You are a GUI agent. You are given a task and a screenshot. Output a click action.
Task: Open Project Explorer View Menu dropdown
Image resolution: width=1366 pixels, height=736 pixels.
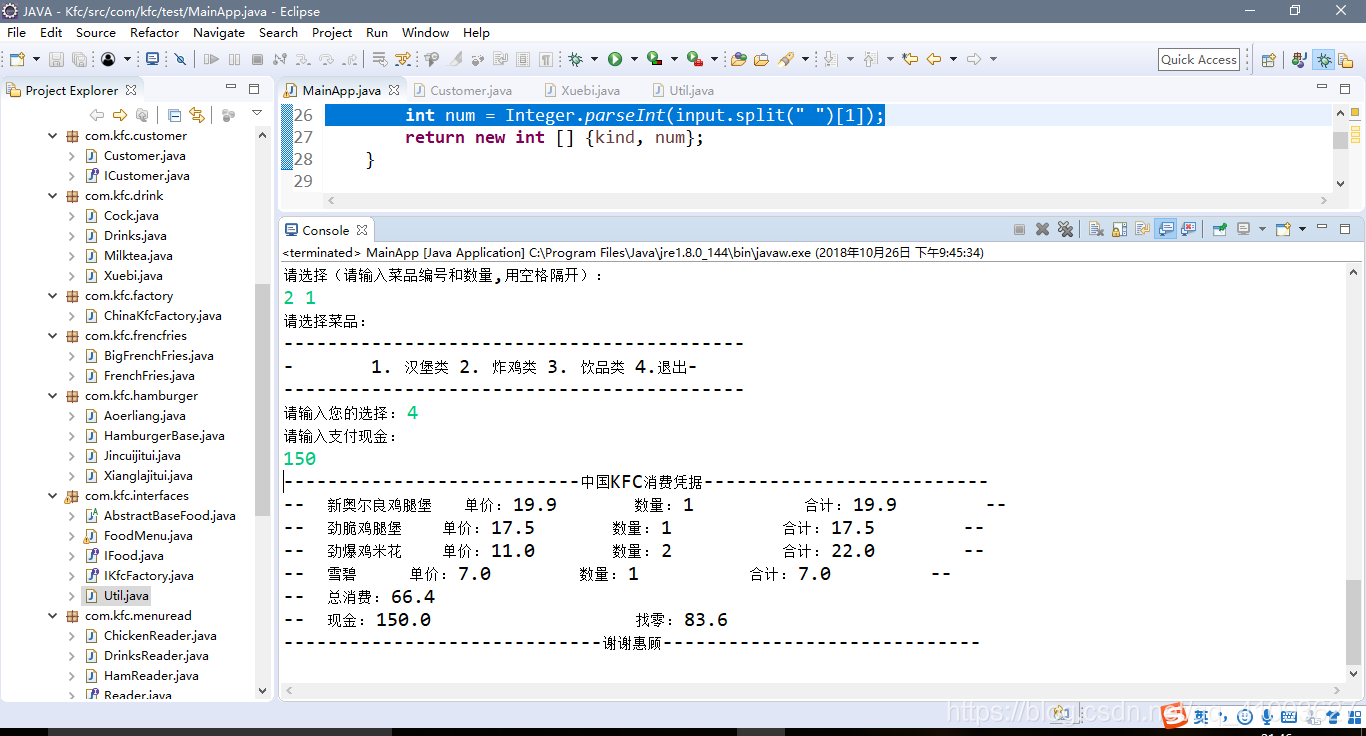tap(257, 114)
